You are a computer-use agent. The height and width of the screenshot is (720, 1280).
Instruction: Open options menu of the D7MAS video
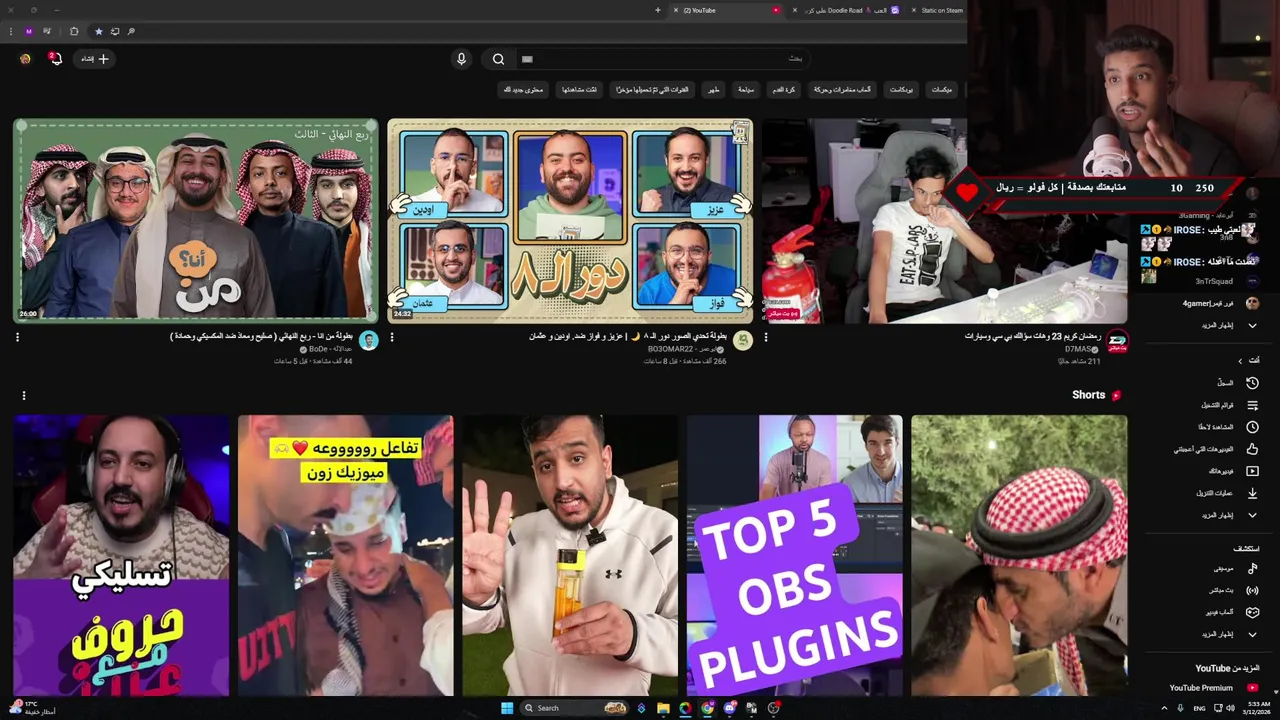tap(766, 338)
